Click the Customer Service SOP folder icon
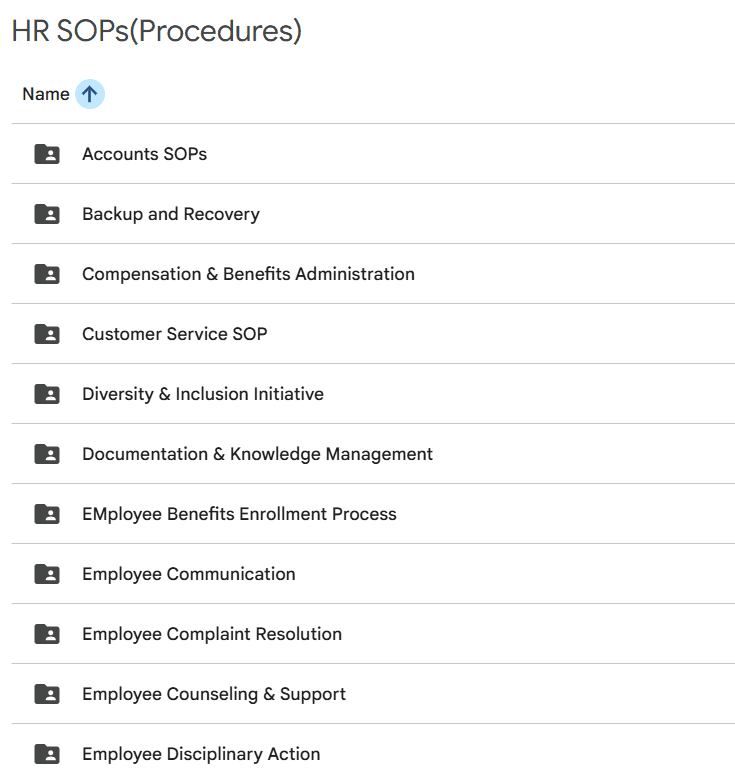Viewport: 735px width, 782px height. [x=47, y=334]
